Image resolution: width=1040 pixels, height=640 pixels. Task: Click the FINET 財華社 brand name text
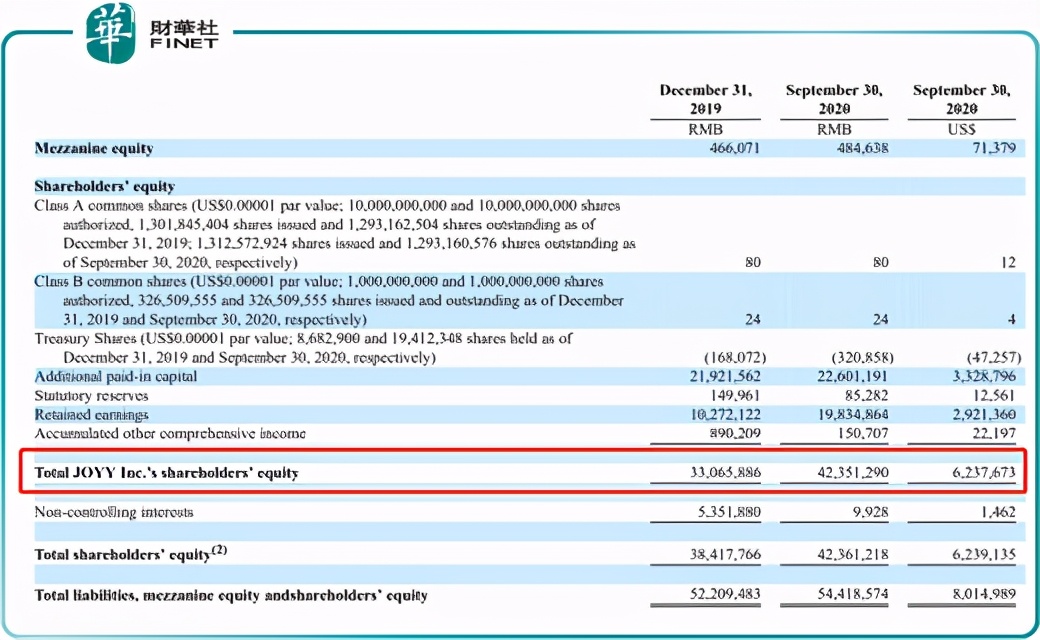(184, 34)
